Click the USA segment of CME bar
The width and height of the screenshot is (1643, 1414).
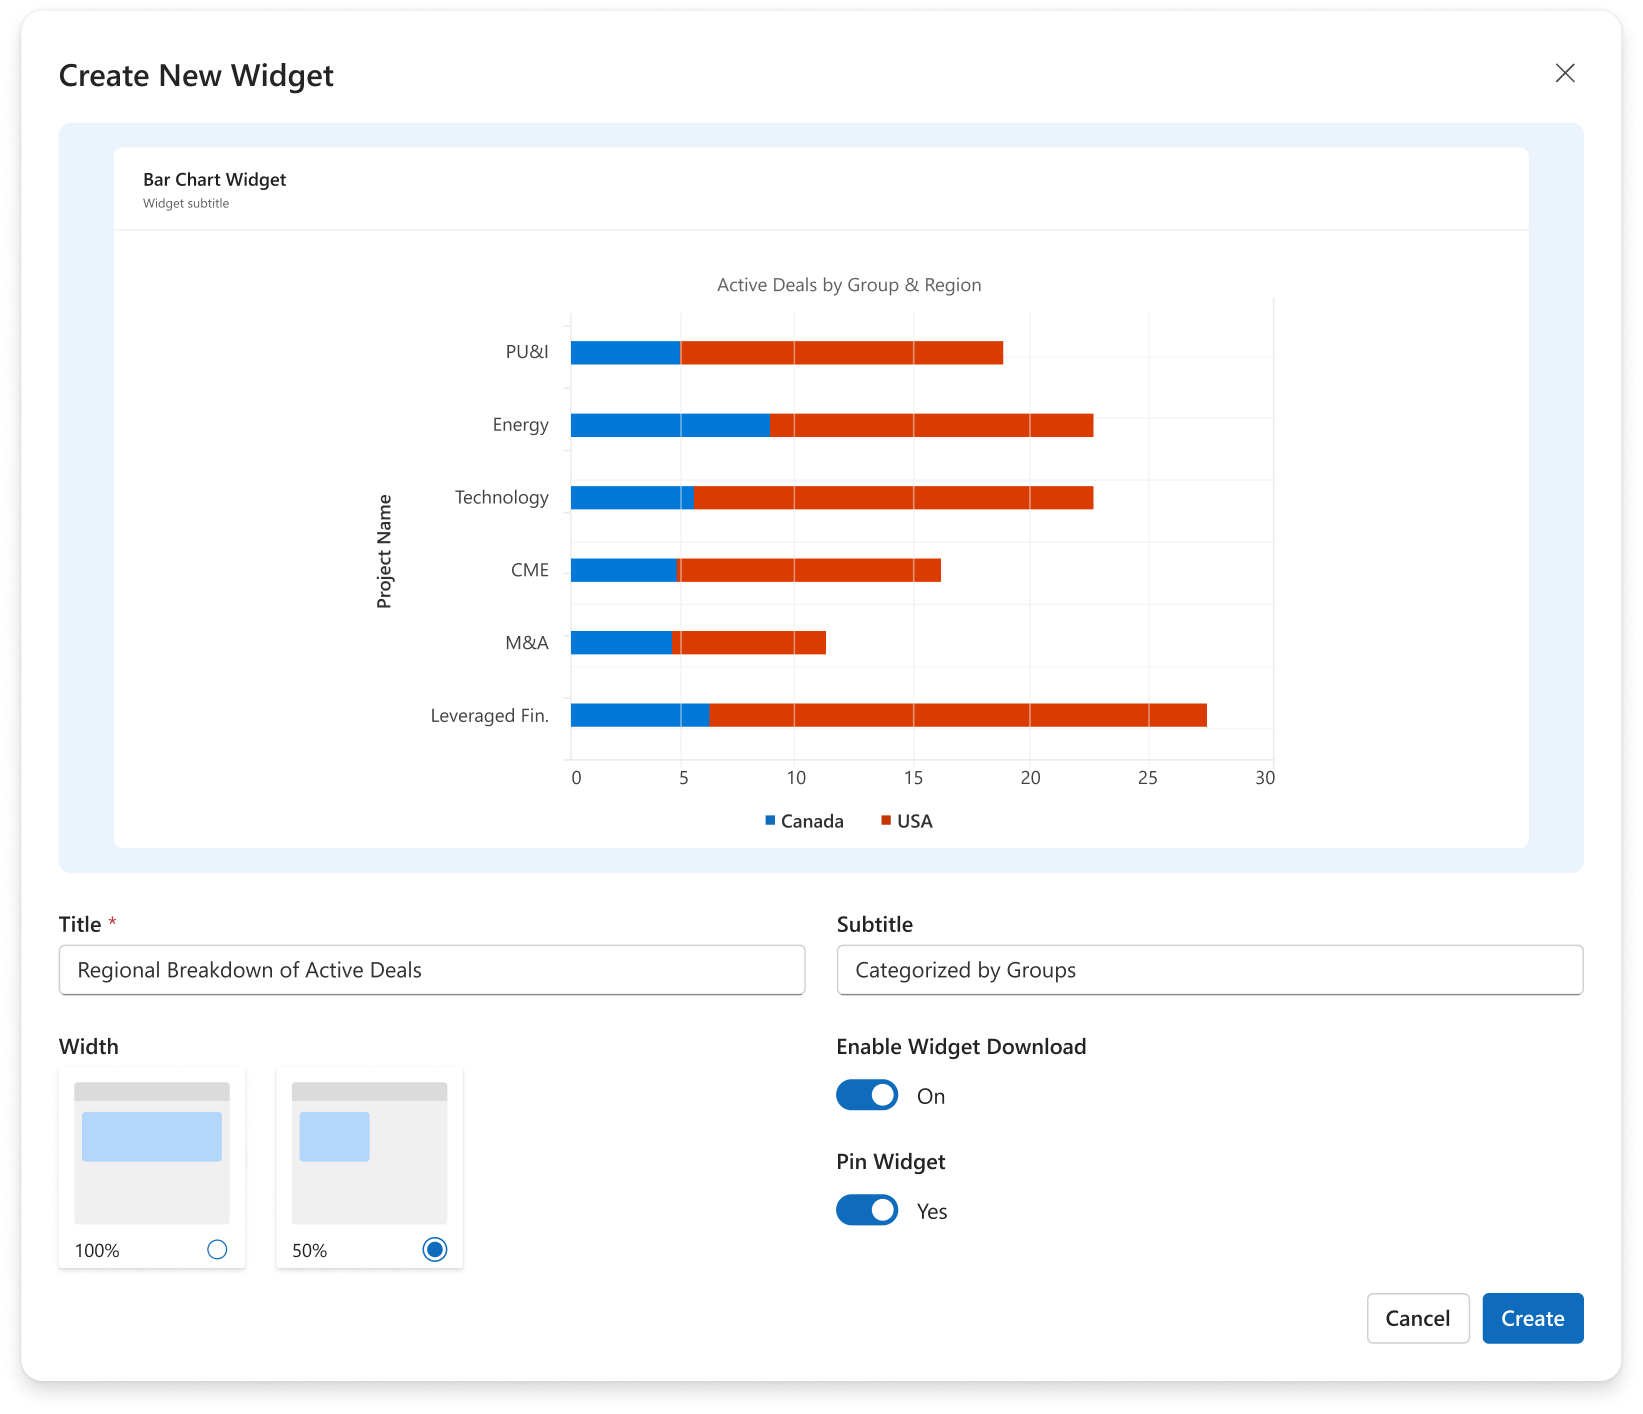pyautogui.click(x=809, y=570)
